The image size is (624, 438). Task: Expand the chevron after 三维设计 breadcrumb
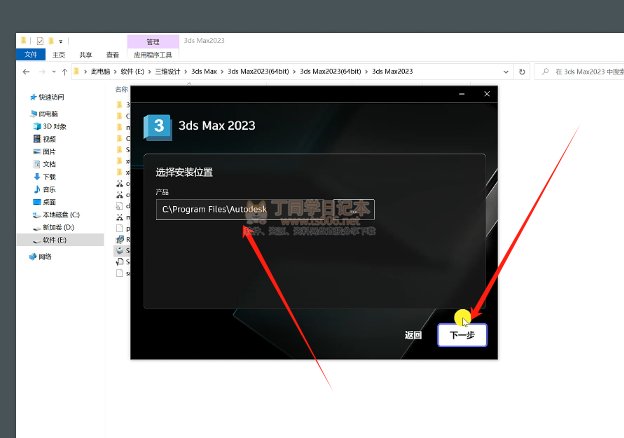pyautogui.click(x=185, y=72)
